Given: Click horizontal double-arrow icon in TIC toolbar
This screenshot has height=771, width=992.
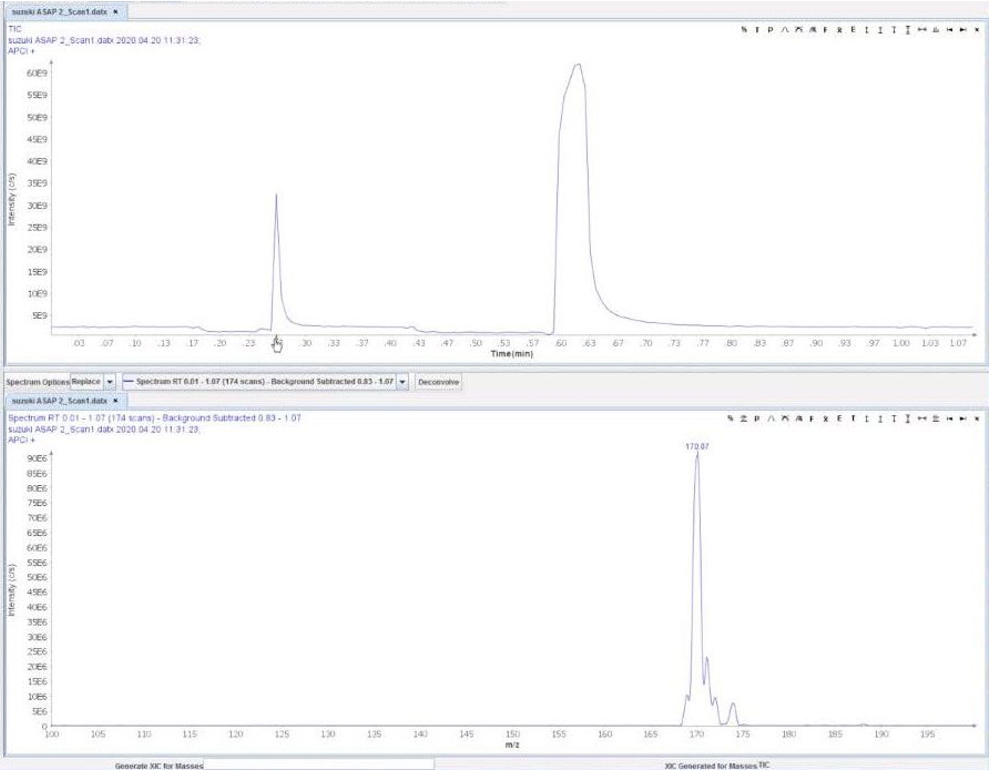Looking at the screenshot, I should tap(920, 30).
